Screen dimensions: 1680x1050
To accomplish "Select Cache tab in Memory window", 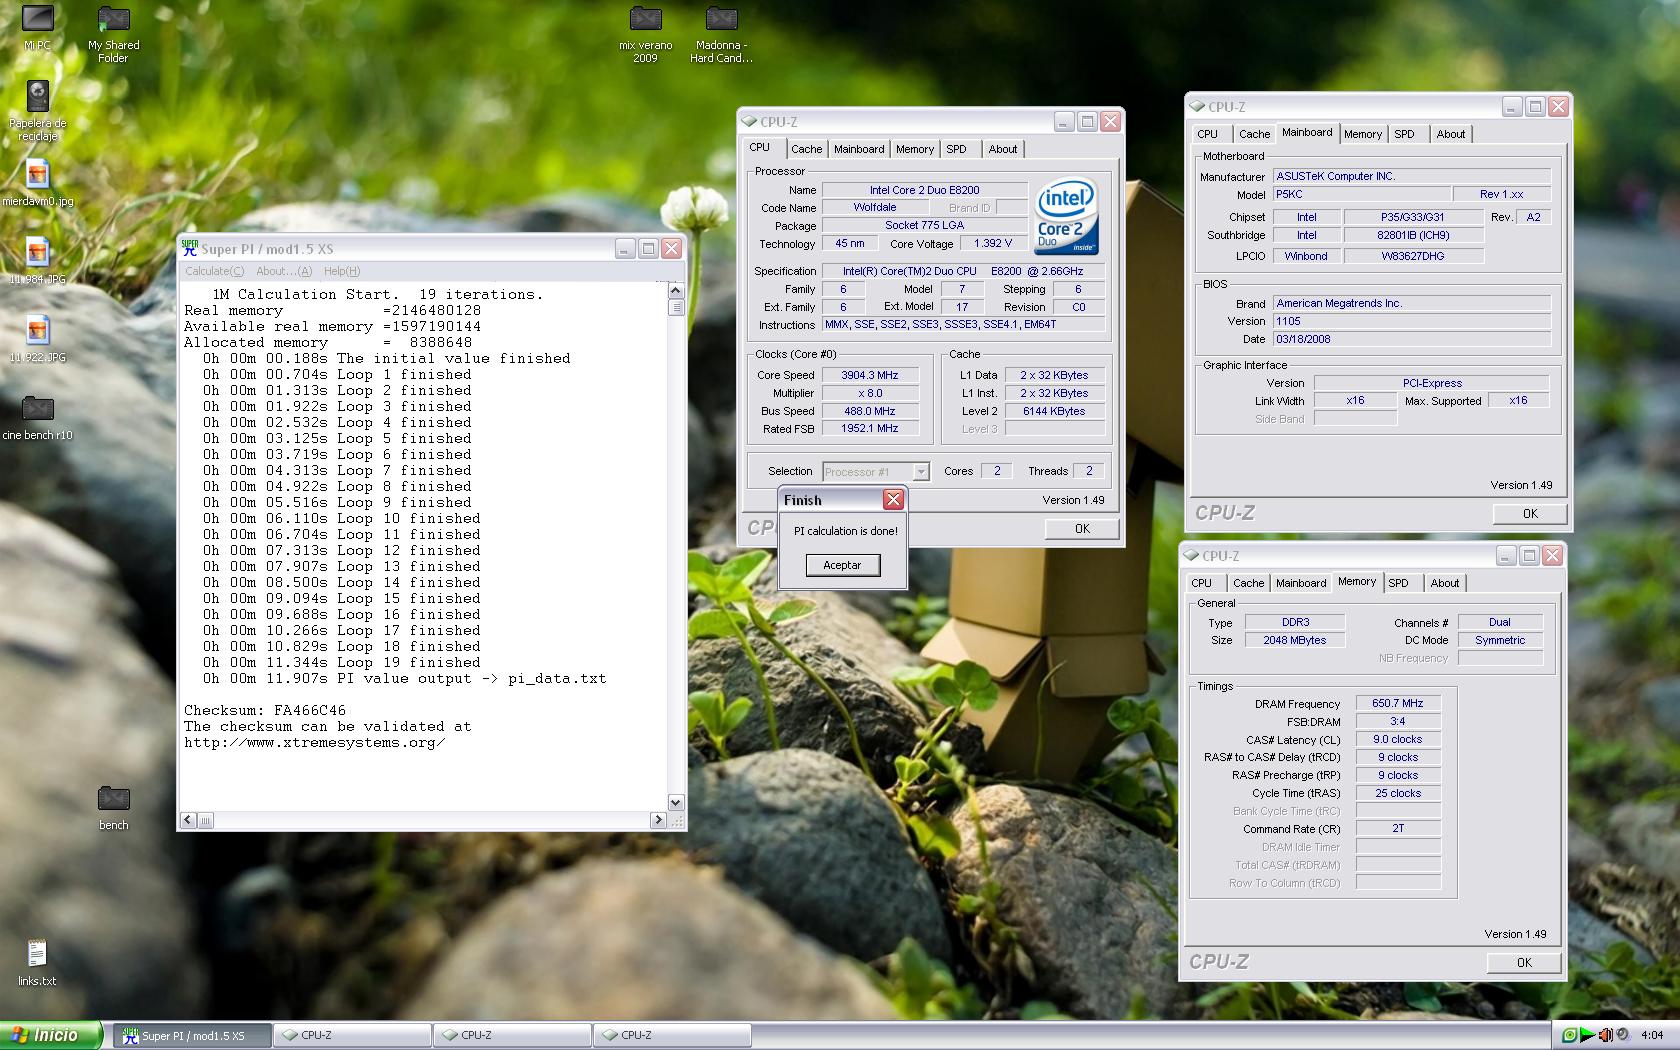I will tap(1248, 583).
